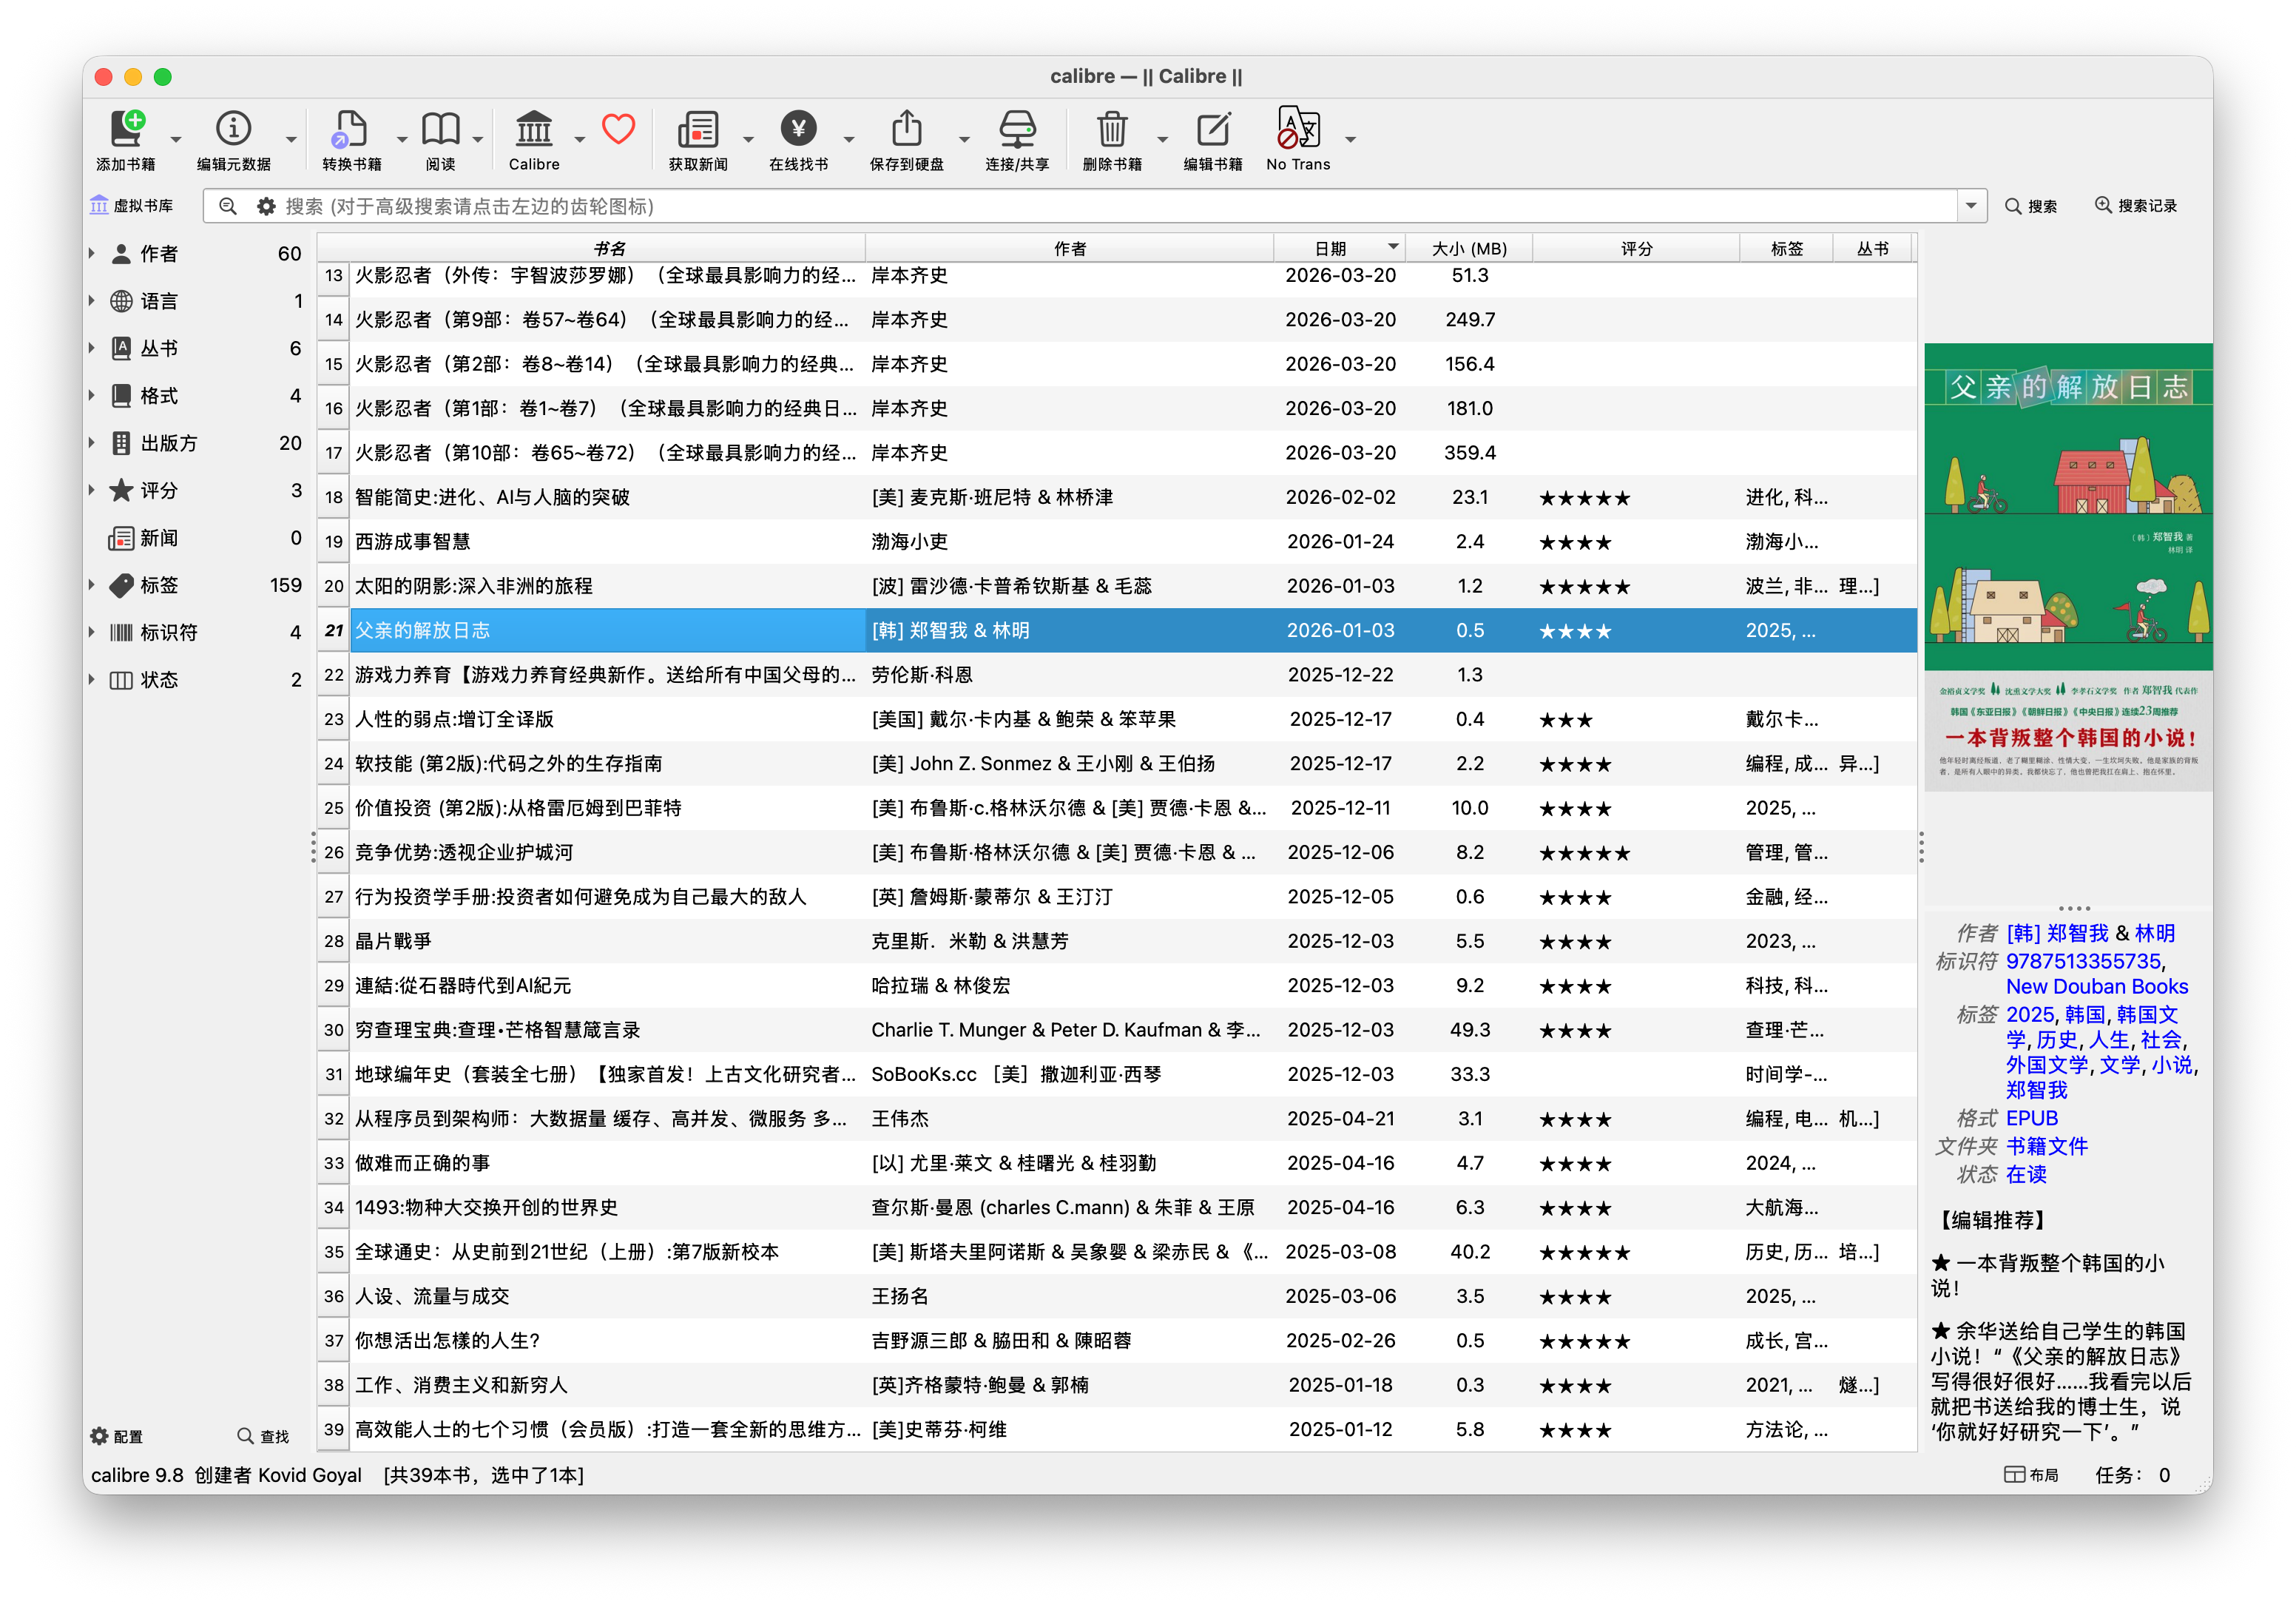Open the Convert books dropdown arrow
The width and height of the screenshot is (2296, 1604).
tap(401, 139)
